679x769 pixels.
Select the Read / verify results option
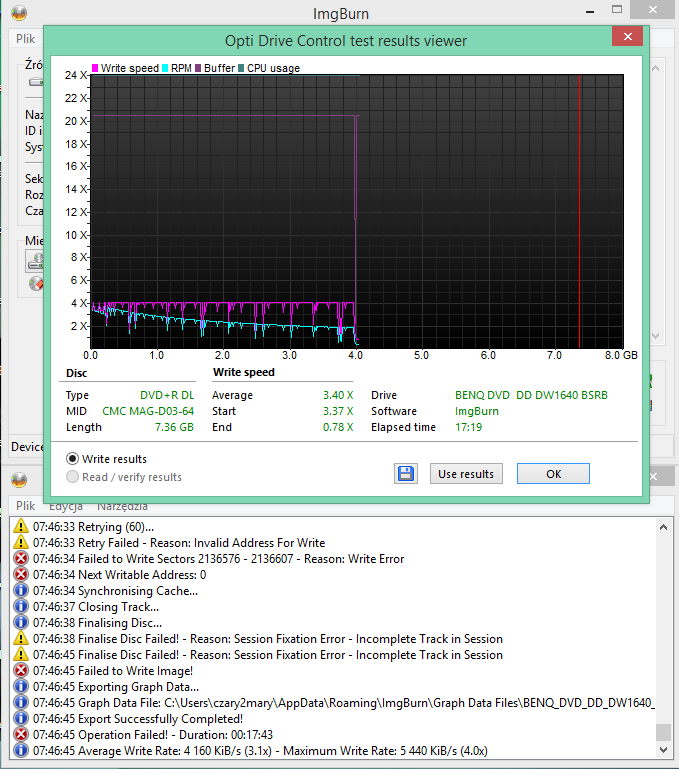(x=72, y=477)
